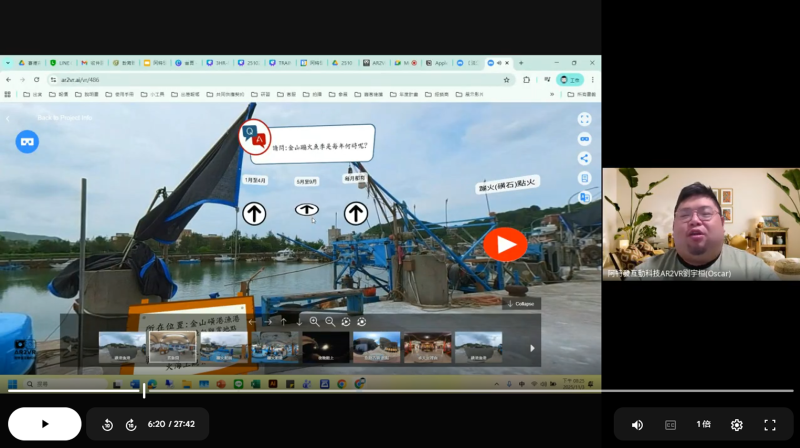Open VR headset mode icon
The width and height of the screenshot is (800, 448).
27,142
